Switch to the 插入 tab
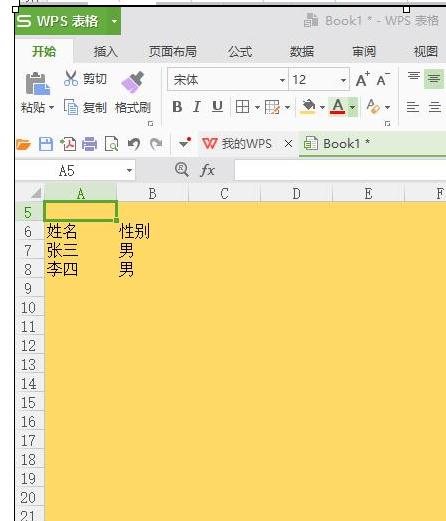Image resolution: width=446 pixels, height=521 pixels. click(x=106, y=52)
